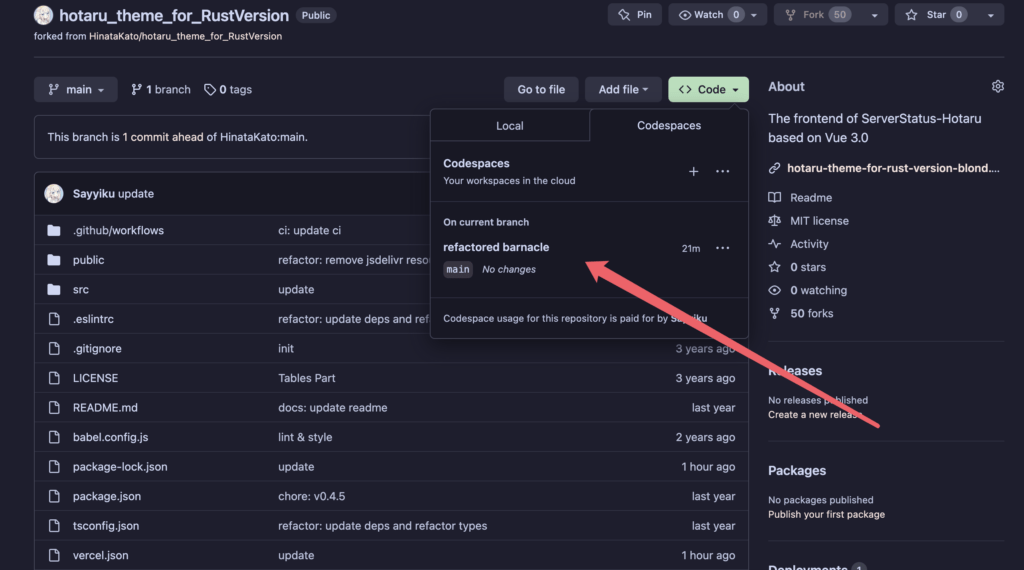1024x570 pixels.
Task: Open the LICENSE file
Action: point(95,378)
